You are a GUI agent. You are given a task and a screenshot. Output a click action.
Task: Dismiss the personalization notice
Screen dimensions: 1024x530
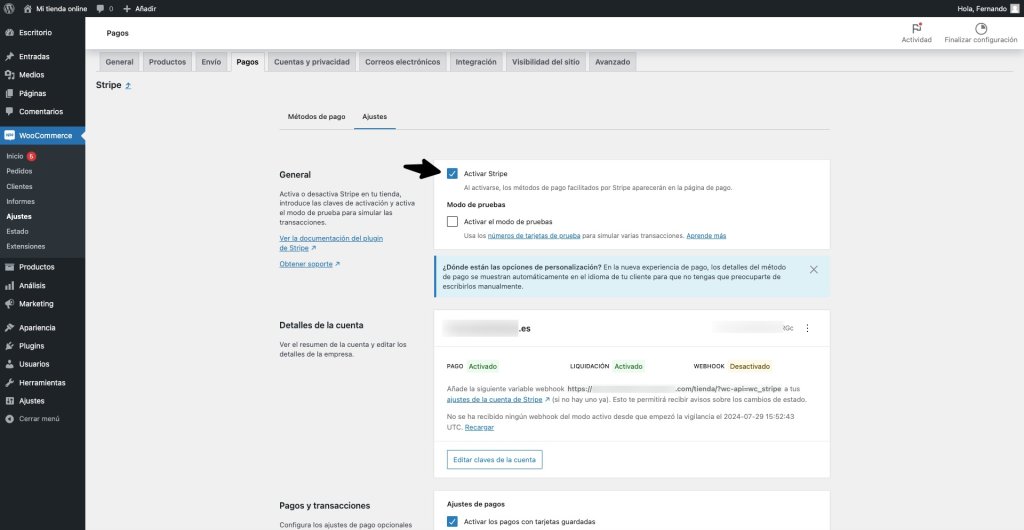813,270
